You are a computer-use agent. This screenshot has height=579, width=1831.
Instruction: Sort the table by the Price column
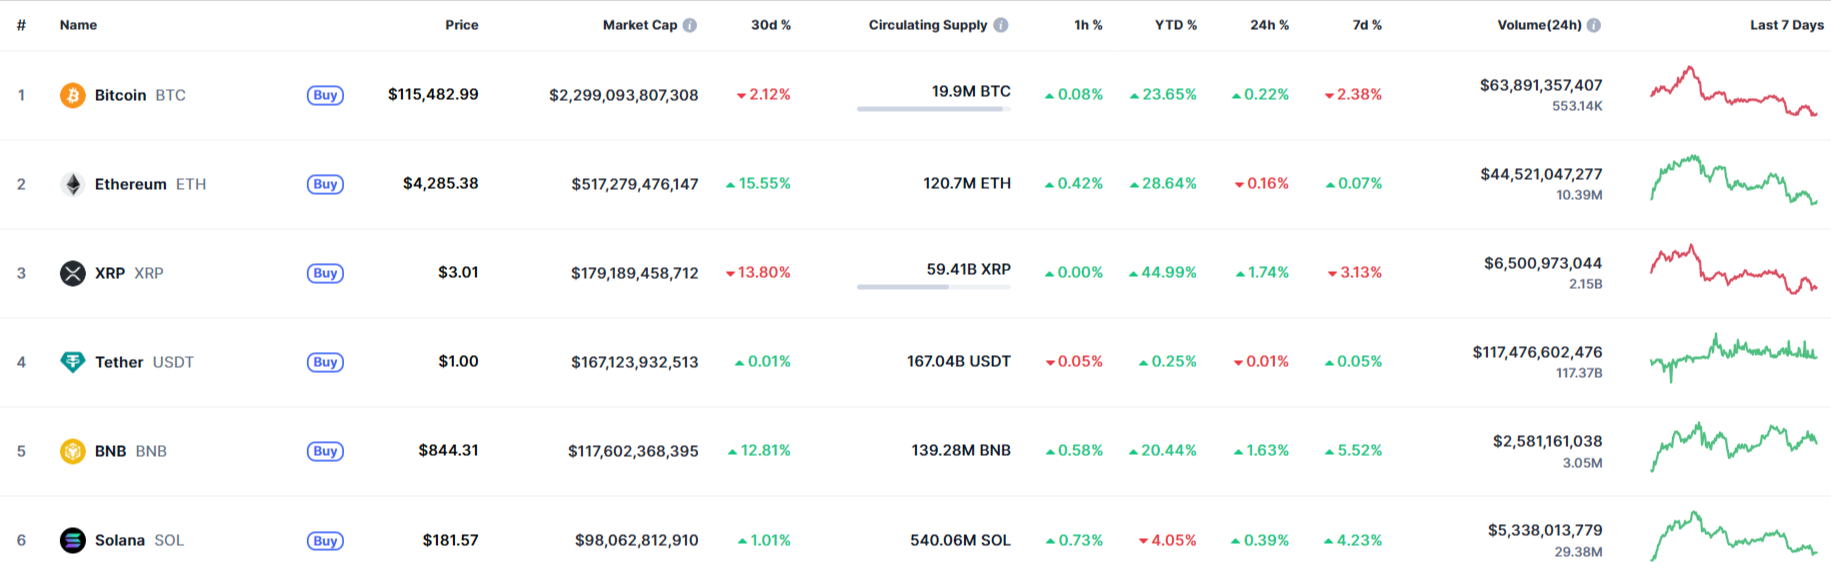pos(461,25)
